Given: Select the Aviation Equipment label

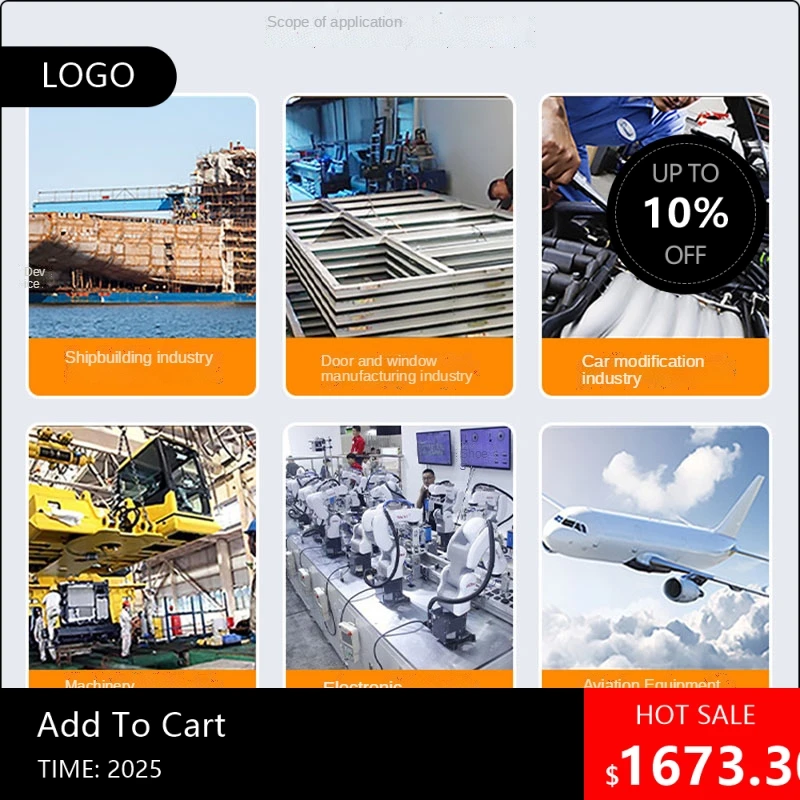Looking at the screenshot, I should point(655,679).
